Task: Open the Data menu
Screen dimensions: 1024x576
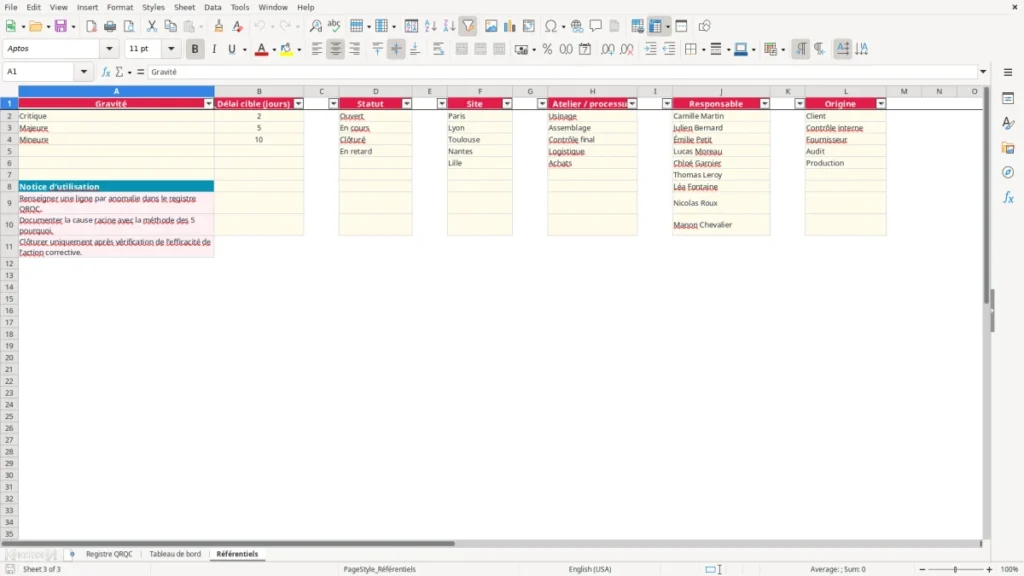Action: coord(212,7)
